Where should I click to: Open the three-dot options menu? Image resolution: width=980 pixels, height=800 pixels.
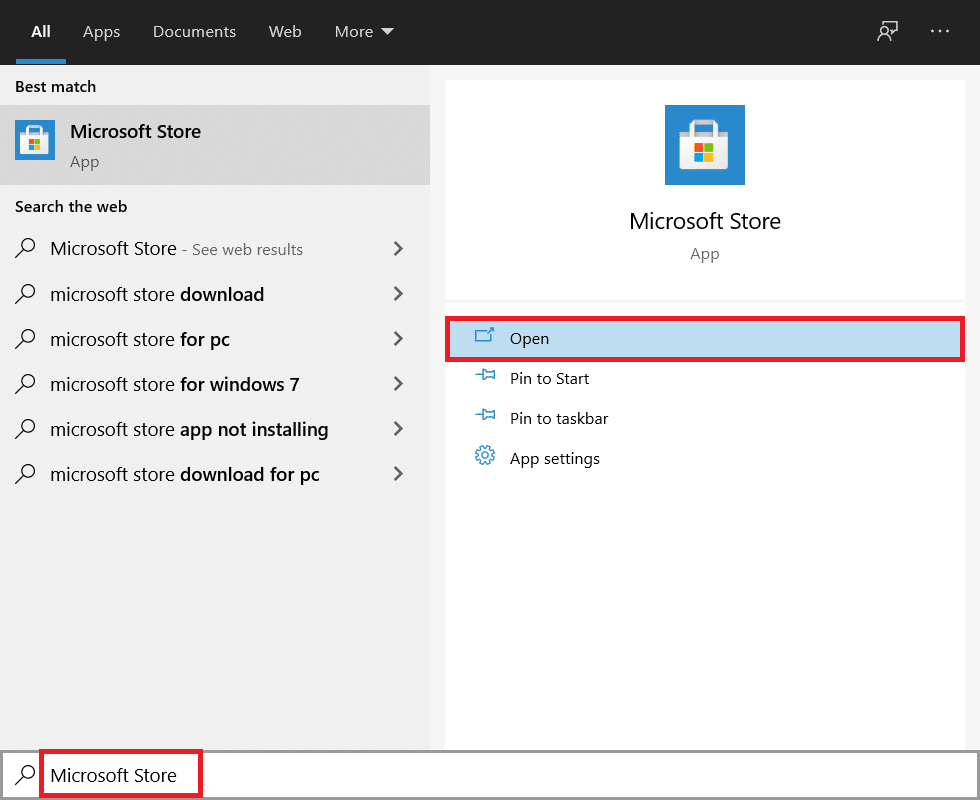940,31
